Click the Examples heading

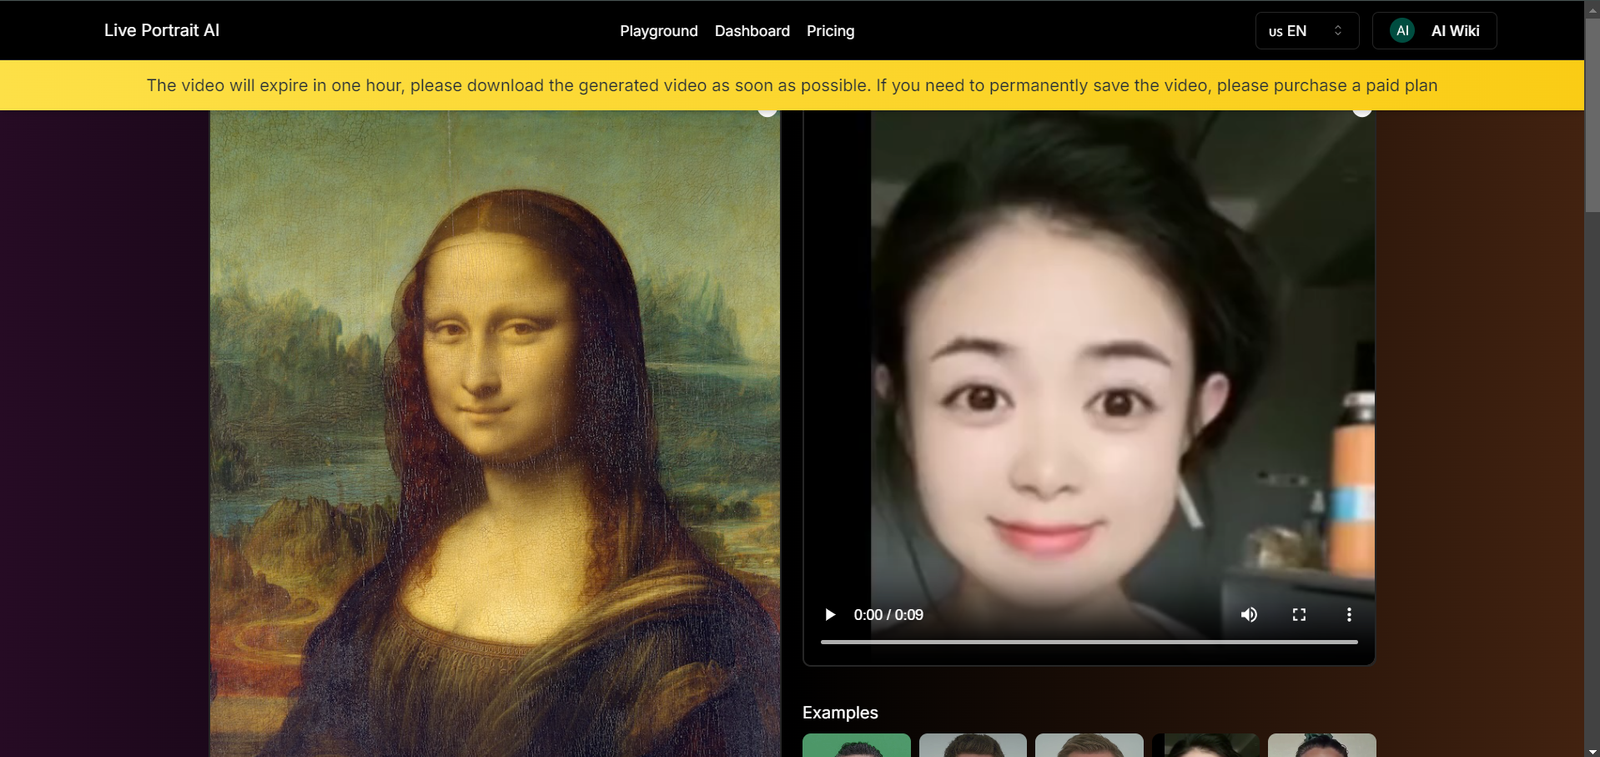point(840,713)
